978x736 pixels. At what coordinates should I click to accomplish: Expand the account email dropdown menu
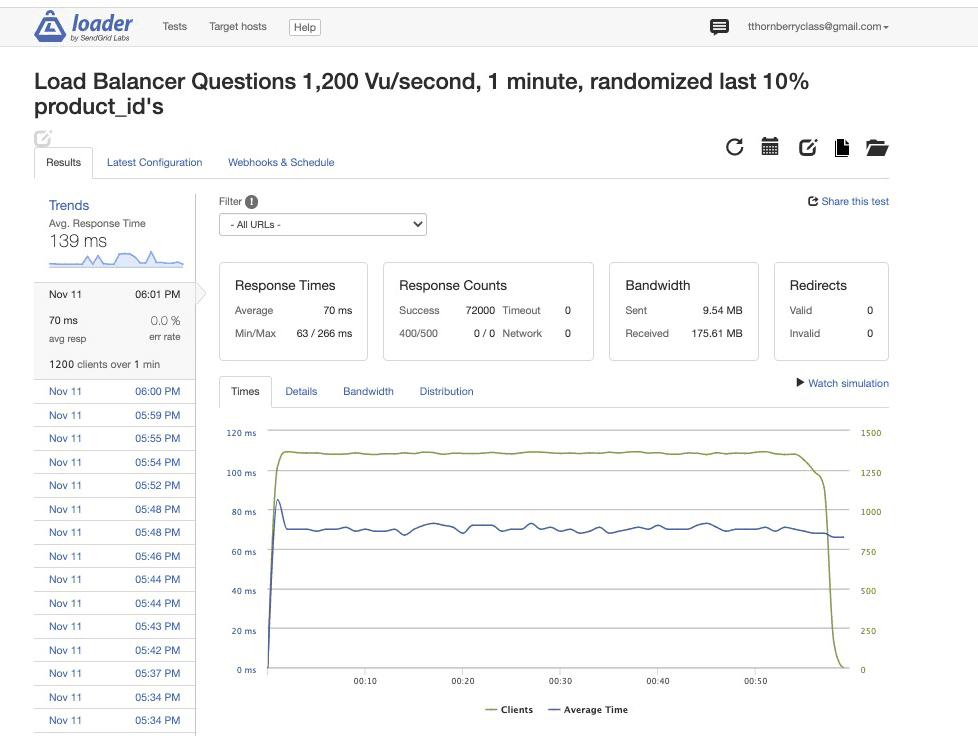818,27
